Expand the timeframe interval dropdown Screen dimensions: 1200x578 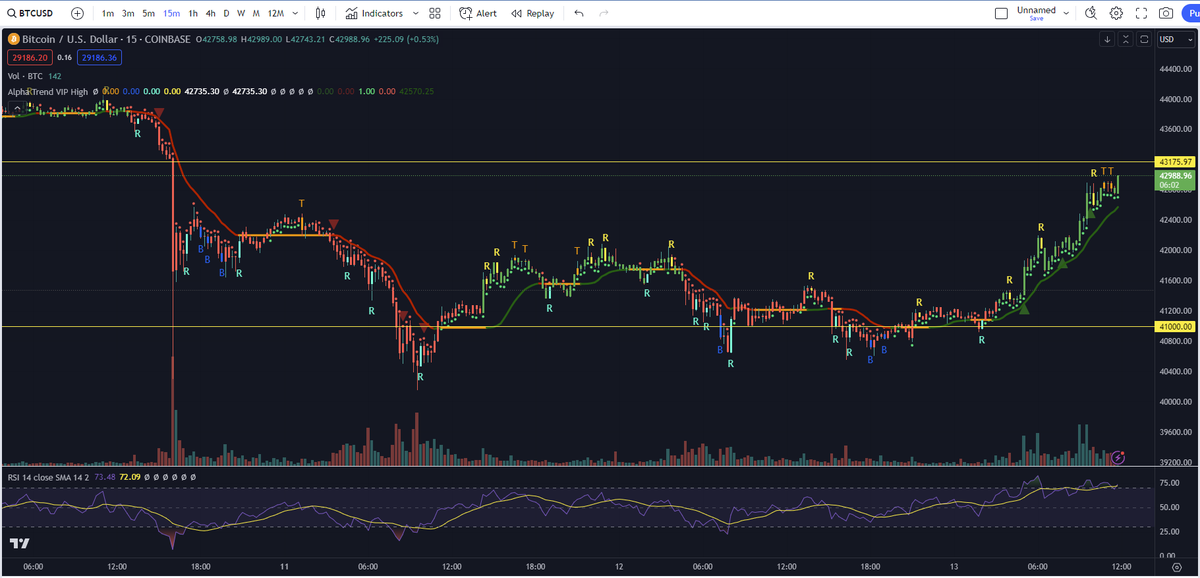click(296, 13)
